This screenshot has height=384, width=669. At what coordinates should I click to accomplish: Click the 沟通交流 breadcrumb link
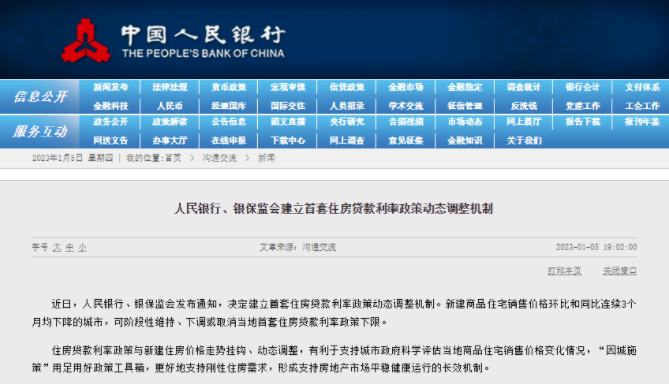coord(219,158)
